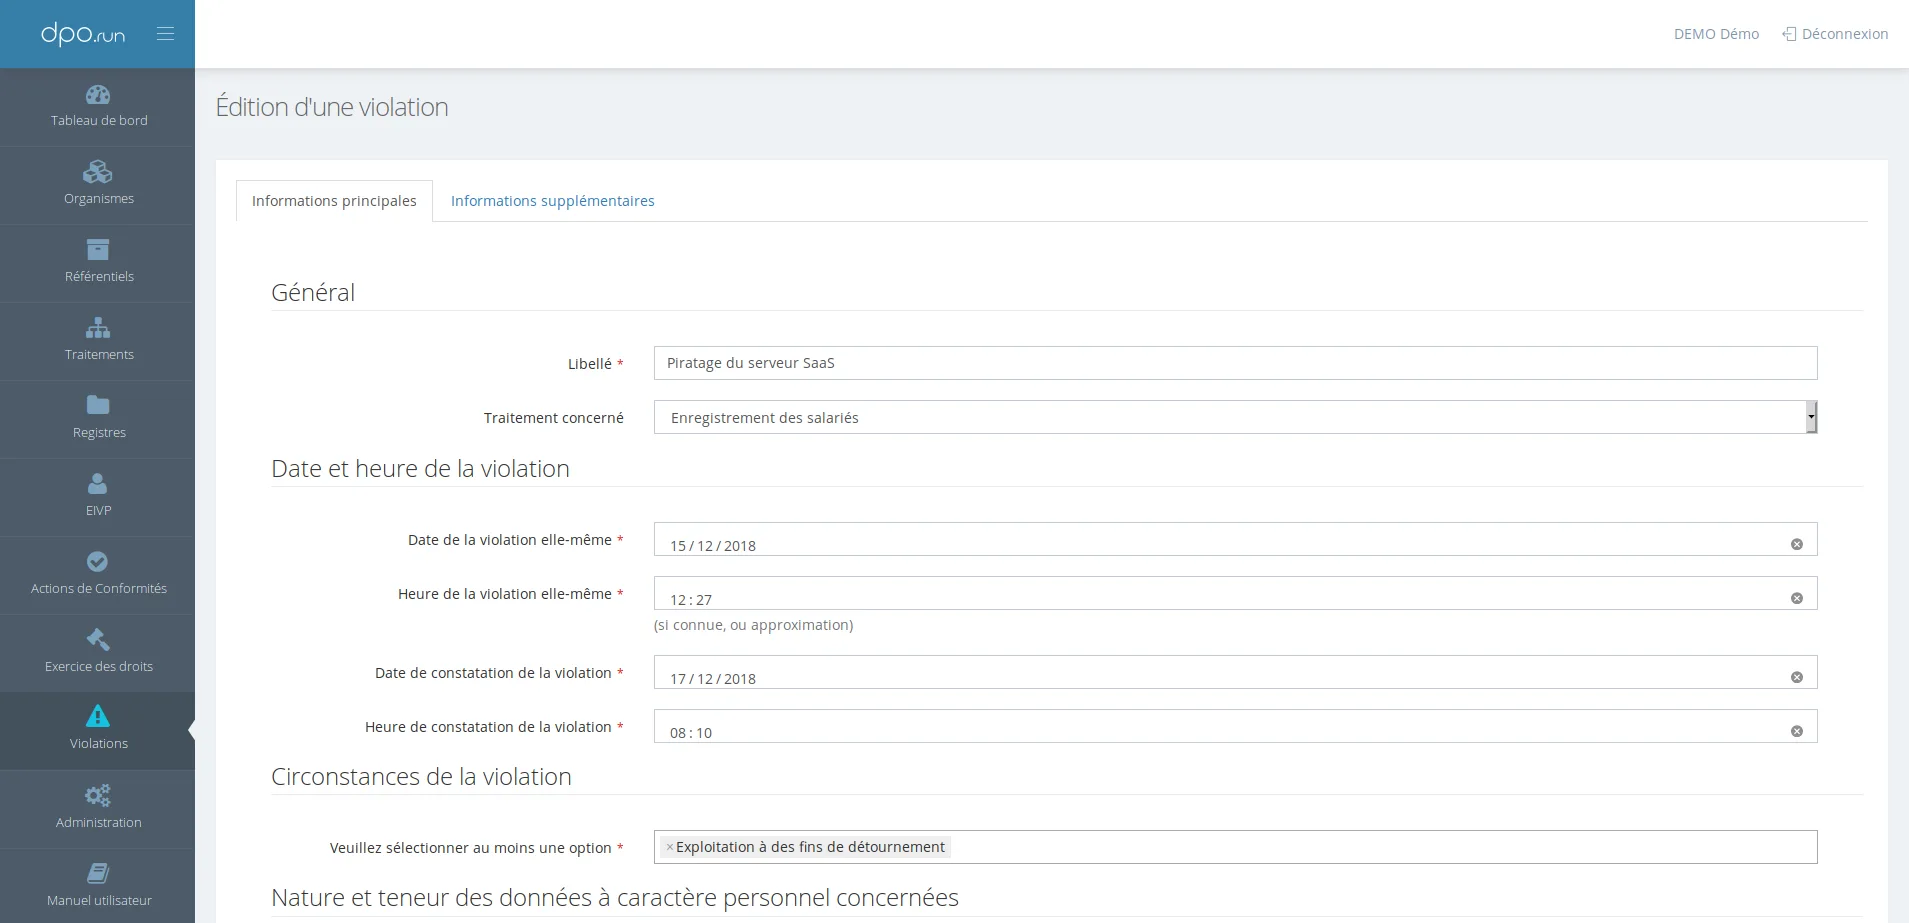Click the Édition d'une violation heading

pyautogui.click(x=332, y=107)
